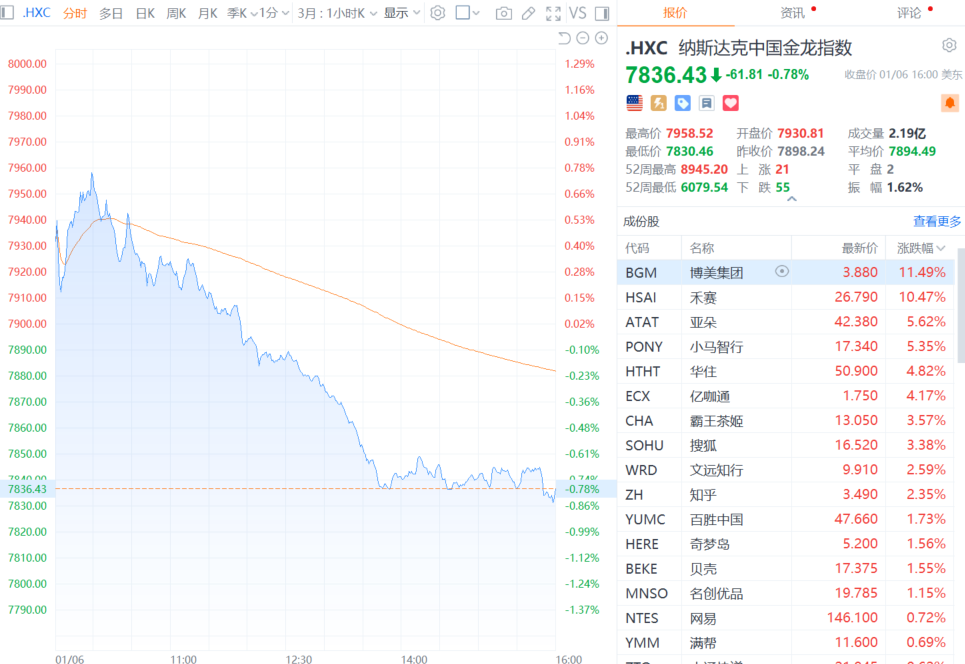Click the 7836.43 current price axis label
This screenshot has height=664, width=965.
coord(27,489)
